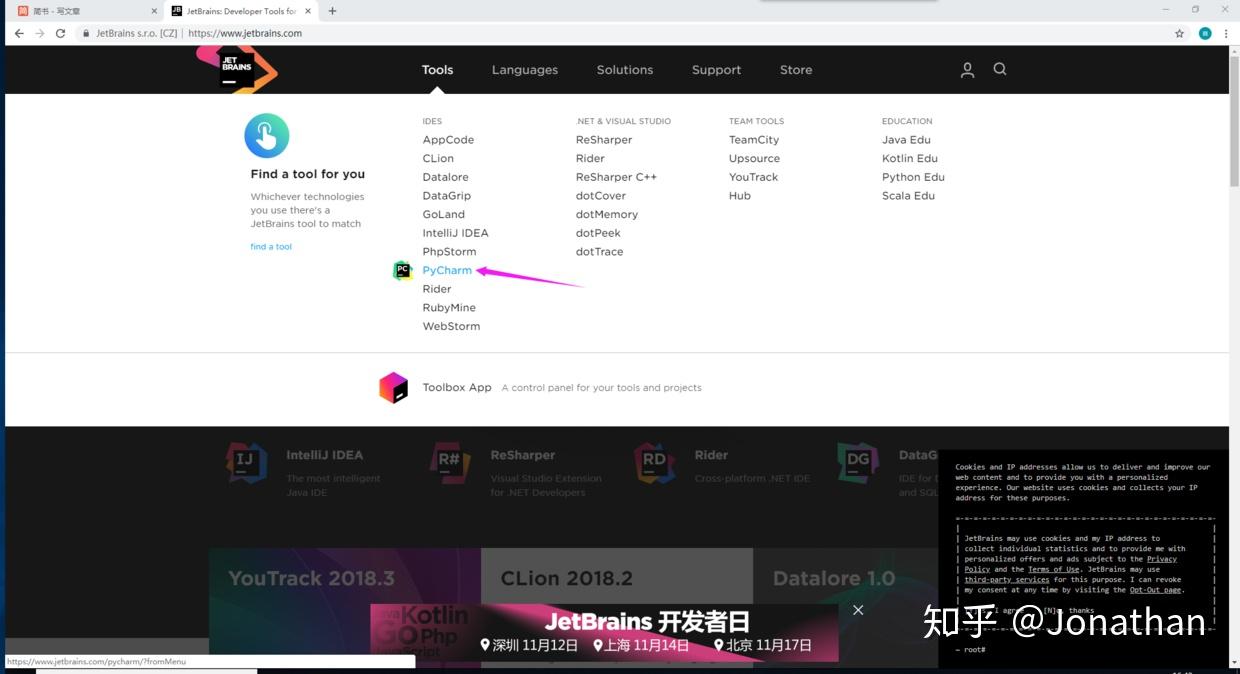Click the Terms of Use link

click(1053, 569)
